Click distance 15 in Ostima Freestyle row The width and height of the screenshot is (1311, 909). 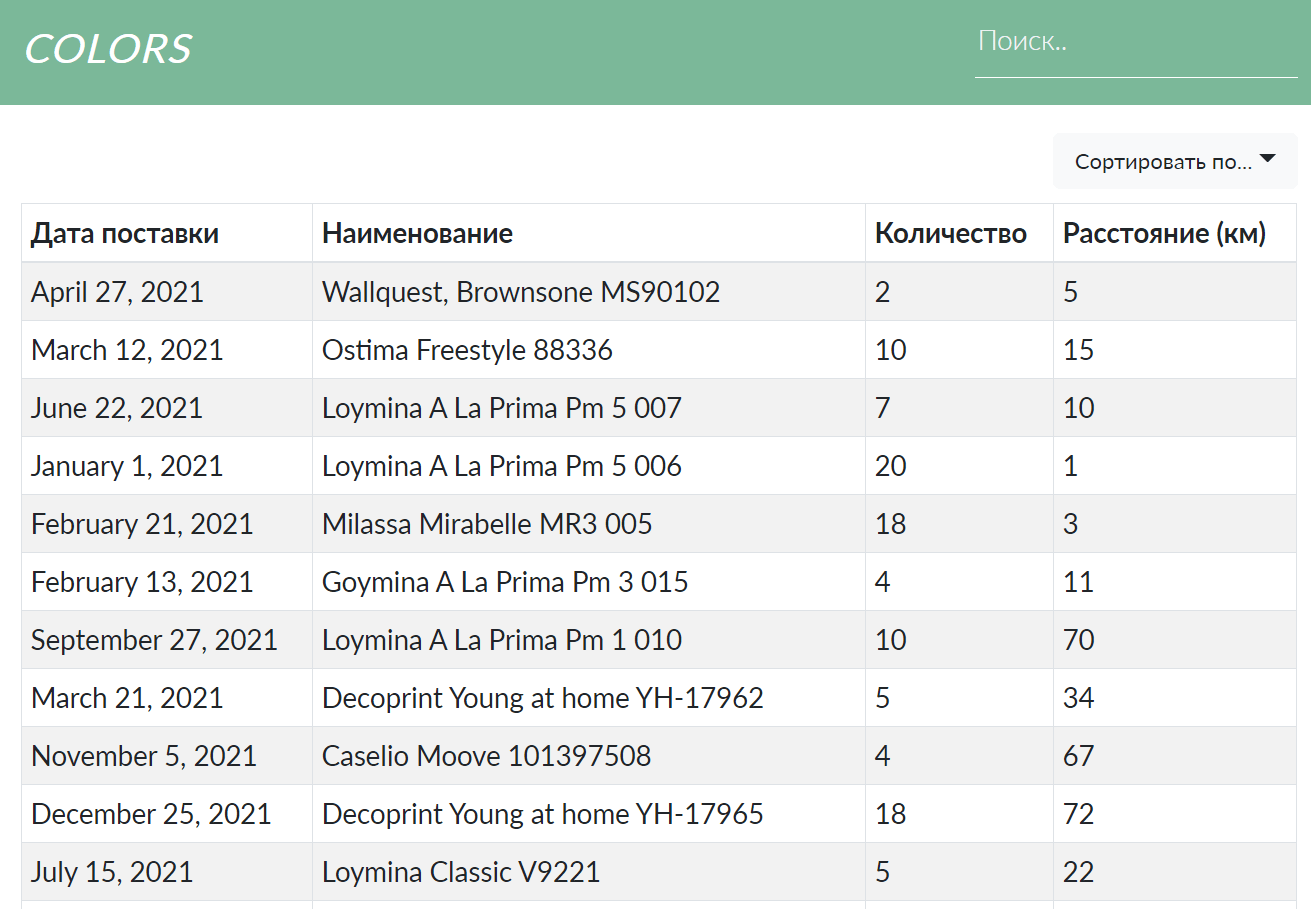1175,350
